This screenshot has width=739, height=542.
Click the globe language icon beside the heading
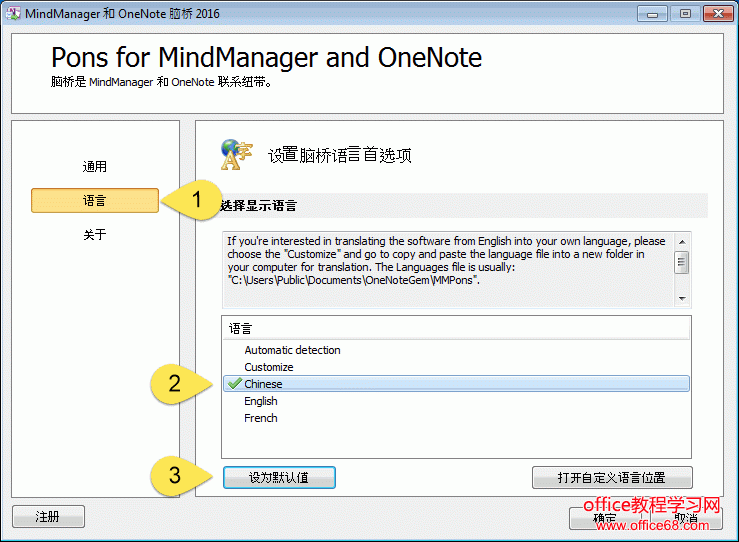[236, 155]
